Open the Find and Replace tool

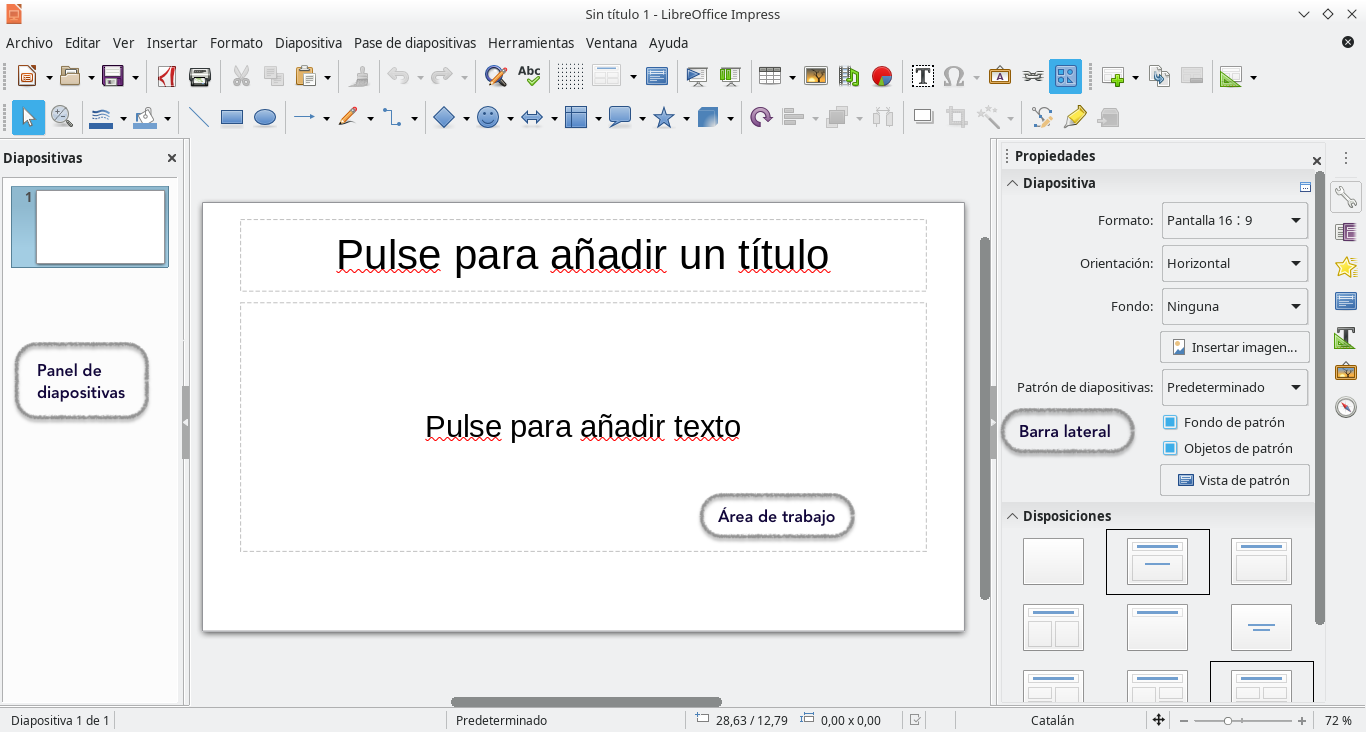pos(495,76)
